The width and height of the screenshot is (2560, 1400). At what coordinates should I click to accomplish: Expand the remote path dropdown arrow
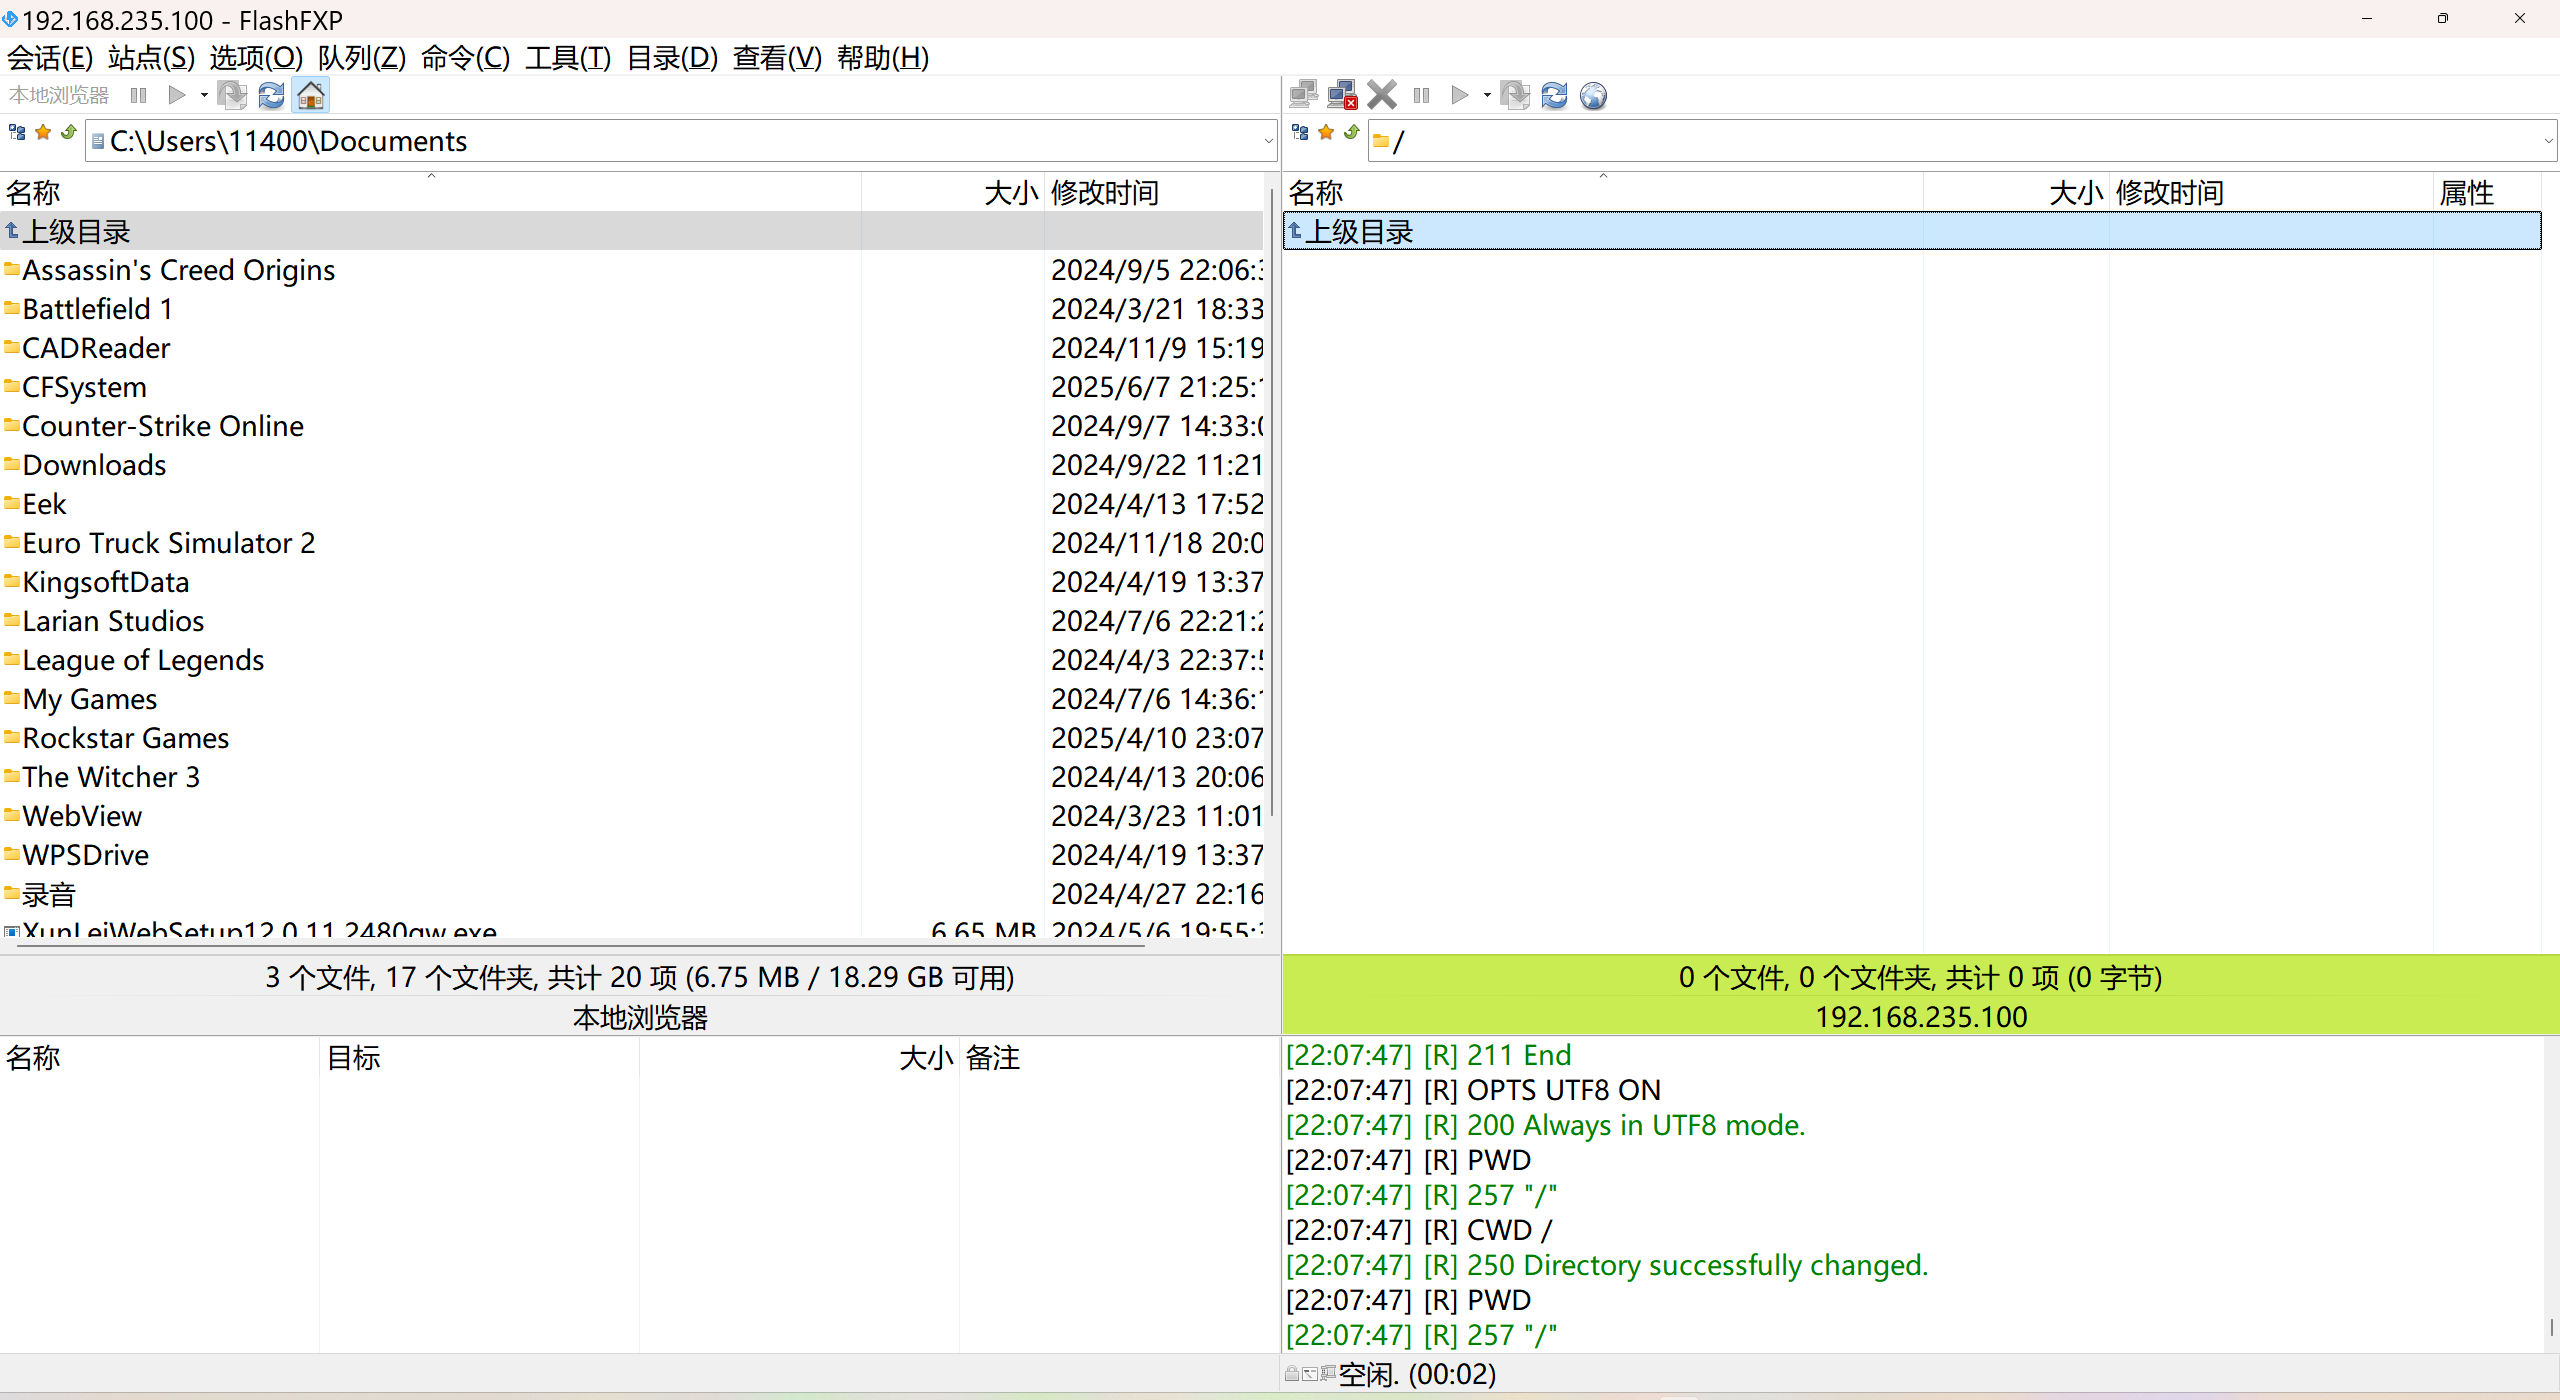2549,141
